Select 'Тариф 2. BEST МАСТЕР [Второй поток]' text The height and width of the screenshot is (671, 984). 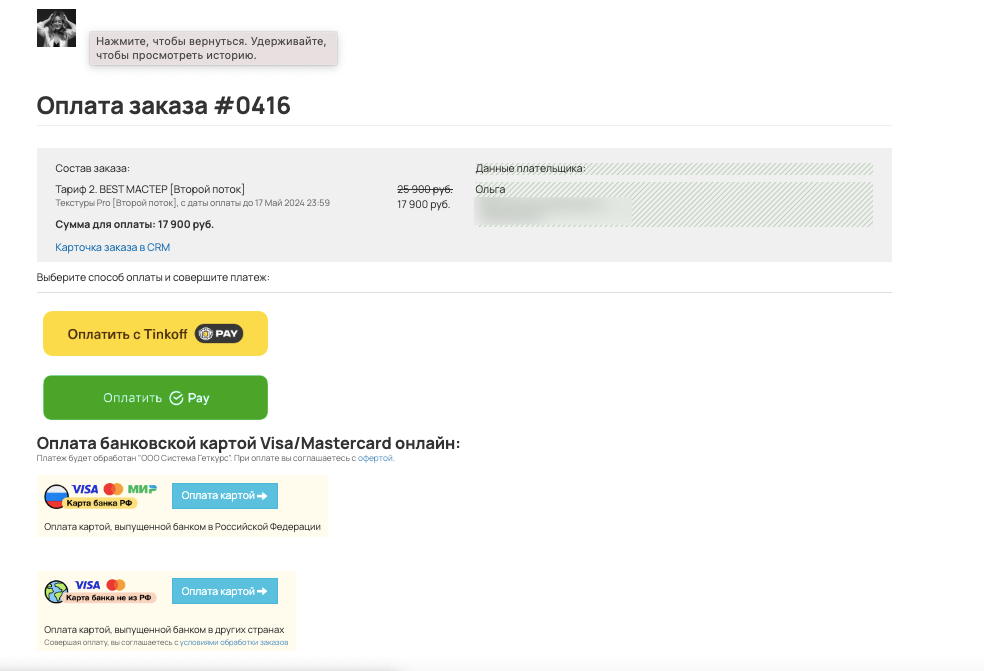[150, 189]
